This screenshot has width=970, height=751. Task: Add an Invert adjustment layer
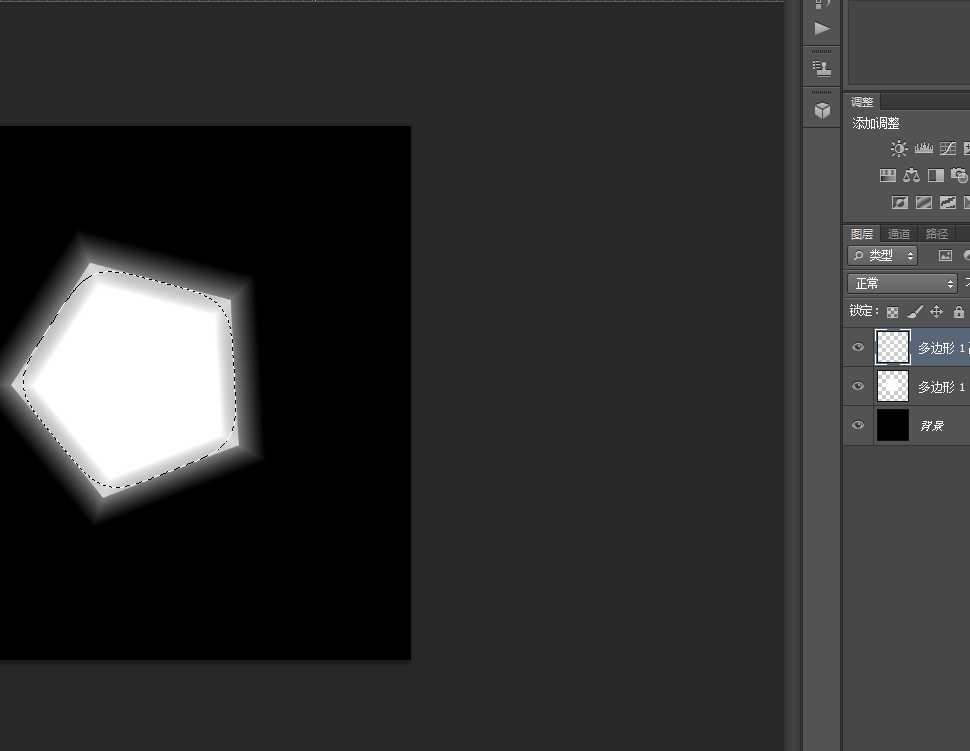coord(899,203)
